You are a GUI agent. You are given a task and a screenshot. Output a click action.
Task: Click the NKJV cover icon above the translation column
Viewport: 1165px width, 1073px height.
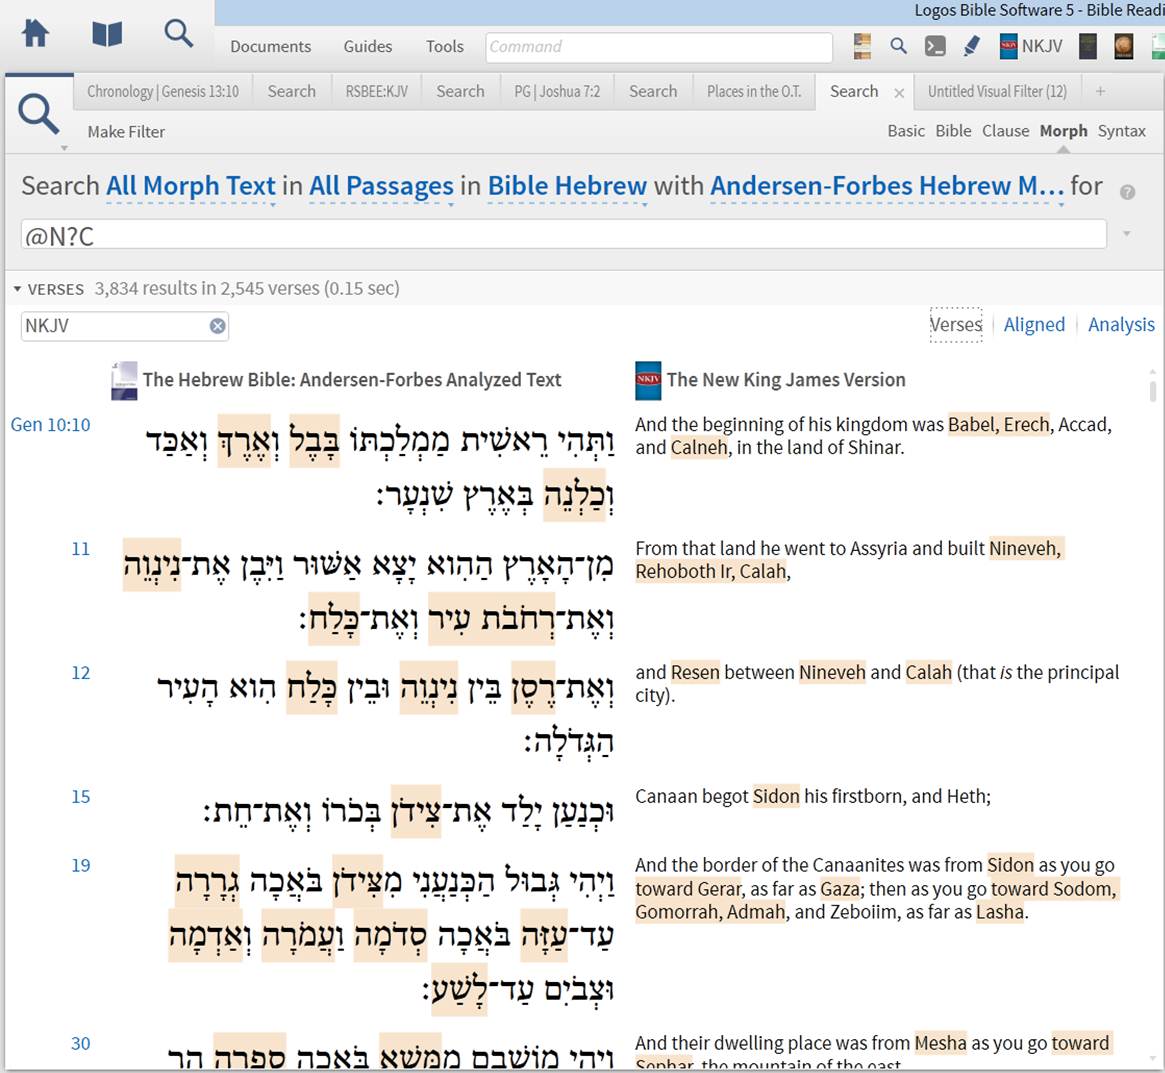pos(647,380)
